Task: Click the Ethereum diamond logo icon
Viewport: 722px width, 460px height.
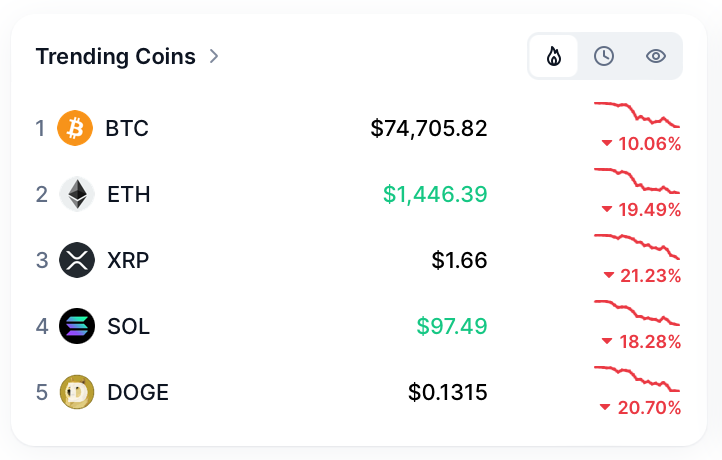Action: 77,194
